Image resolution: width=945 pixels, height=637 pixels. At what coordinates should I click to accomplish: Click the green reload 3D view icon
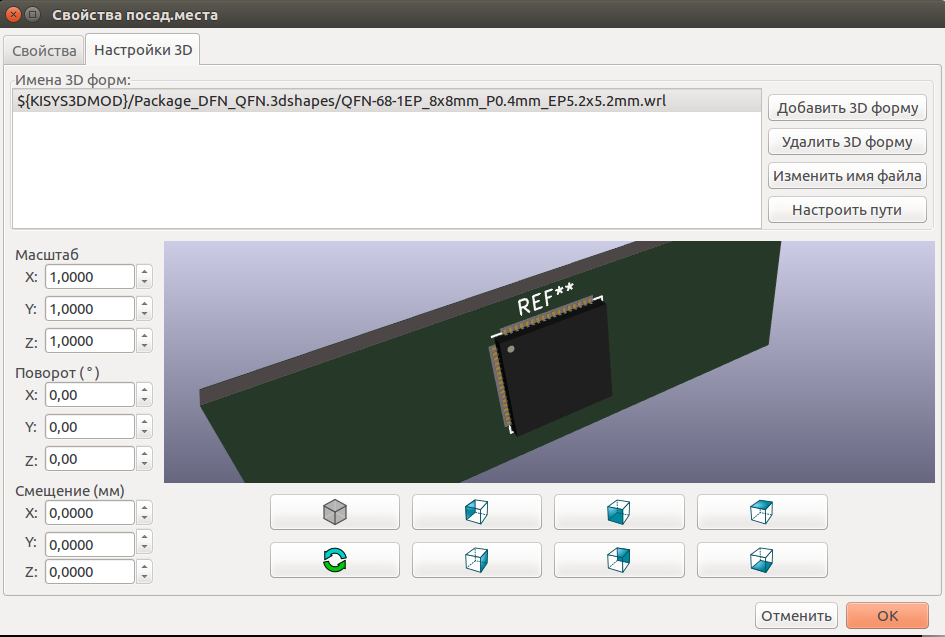point(334,560)
